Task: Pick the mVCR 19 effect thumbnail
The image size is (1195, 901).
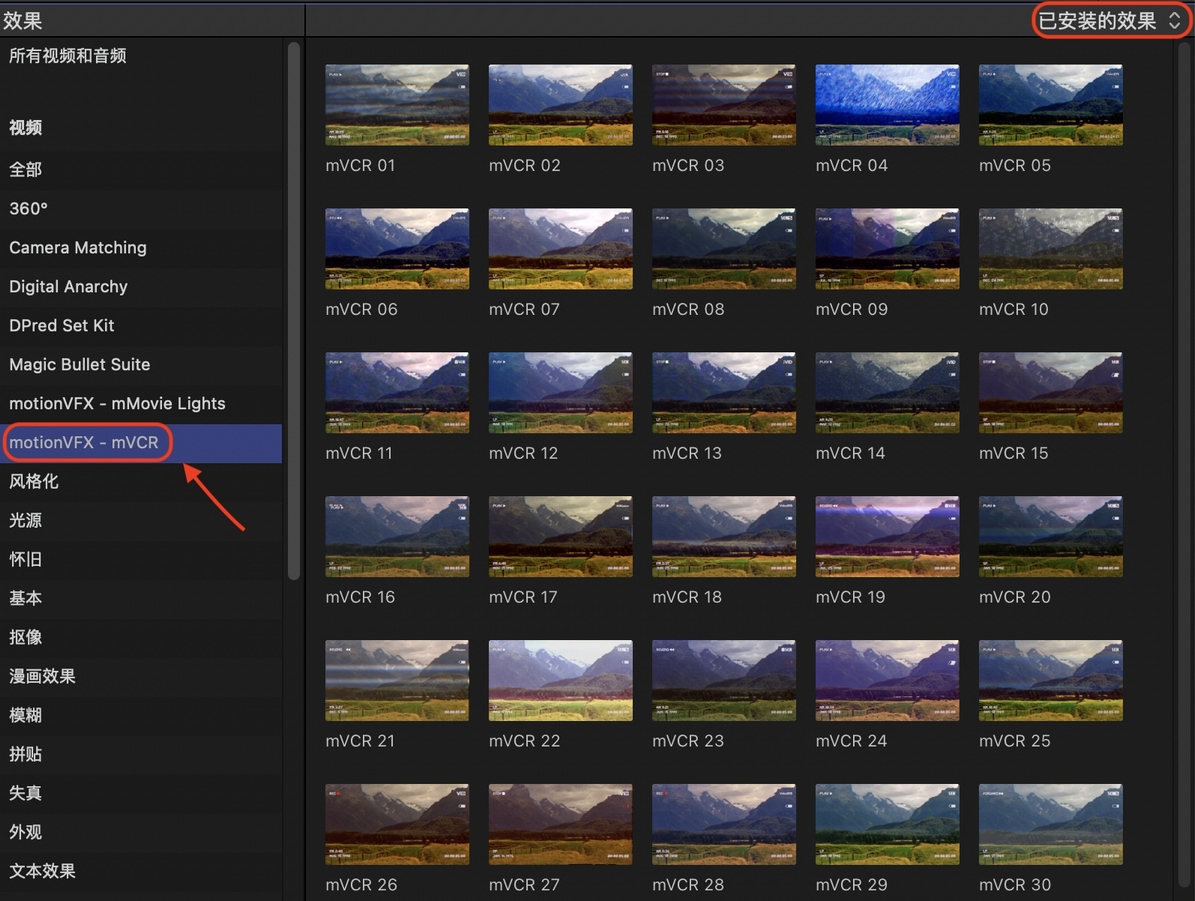Action: pos(887,537)
